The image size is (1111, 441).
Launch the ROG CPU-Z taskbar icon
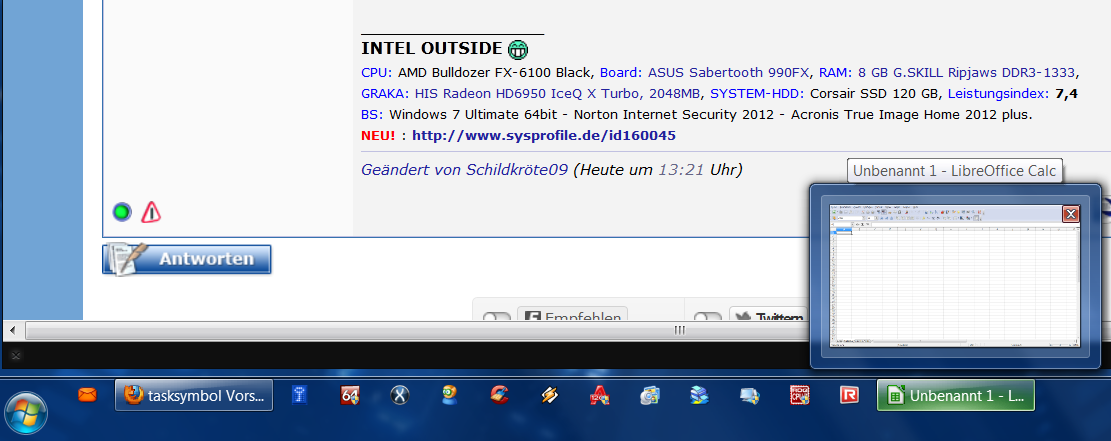(x=799, y=396)
